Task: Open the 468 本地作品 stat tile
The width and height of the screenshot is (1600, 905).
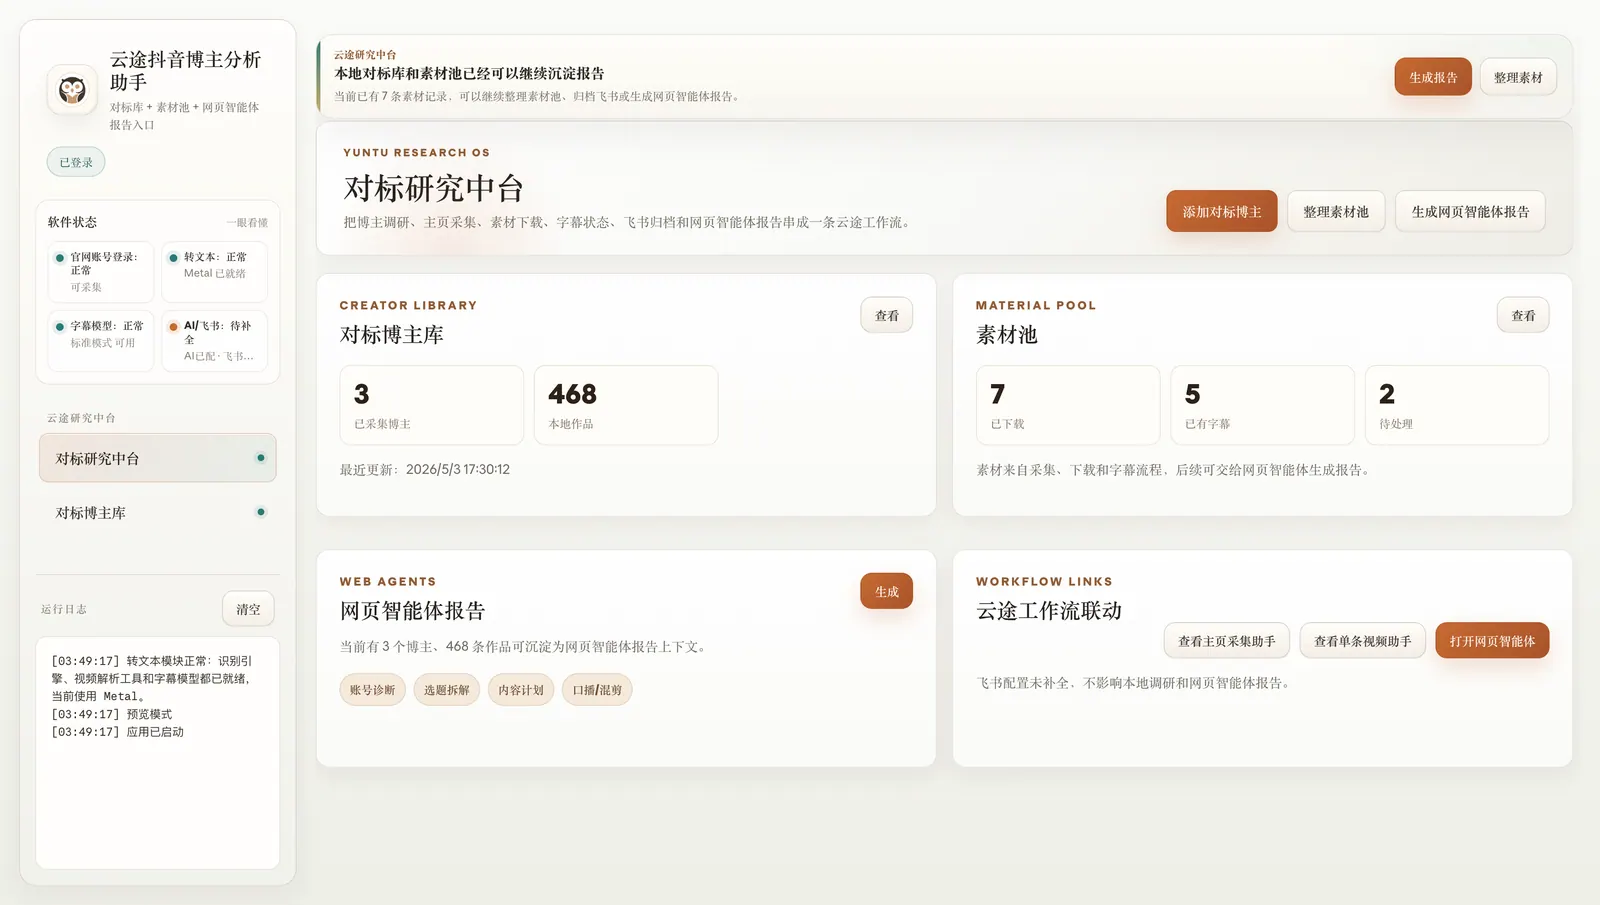Action: coord(626,405)
